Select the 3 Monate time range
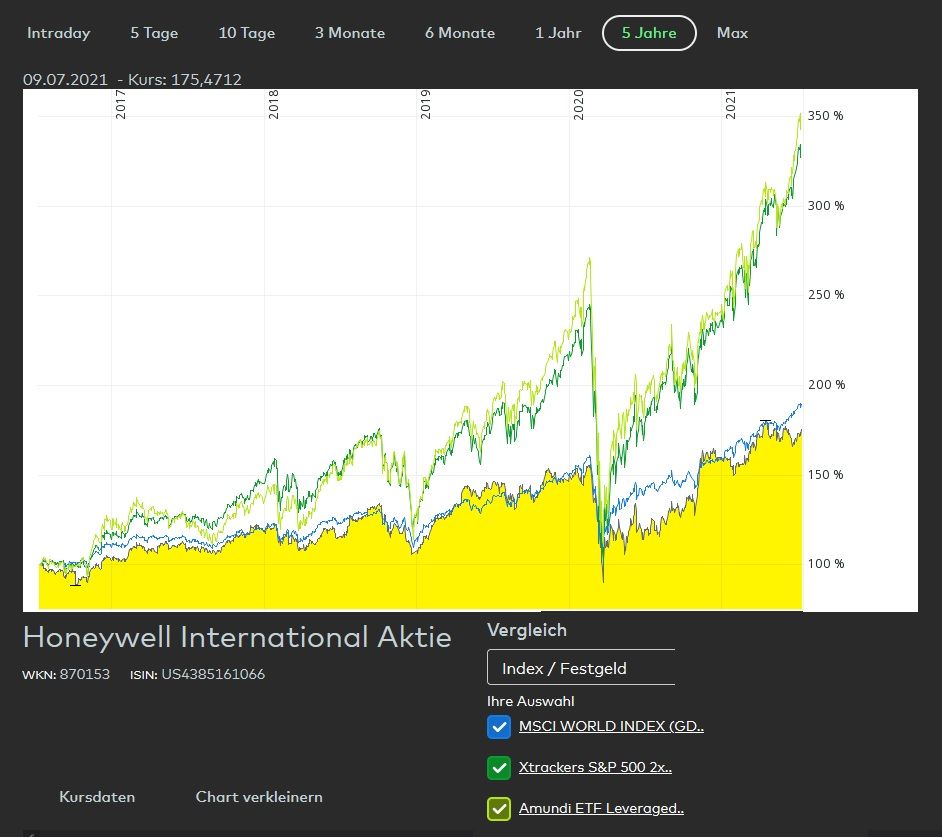 coord(349,33)
